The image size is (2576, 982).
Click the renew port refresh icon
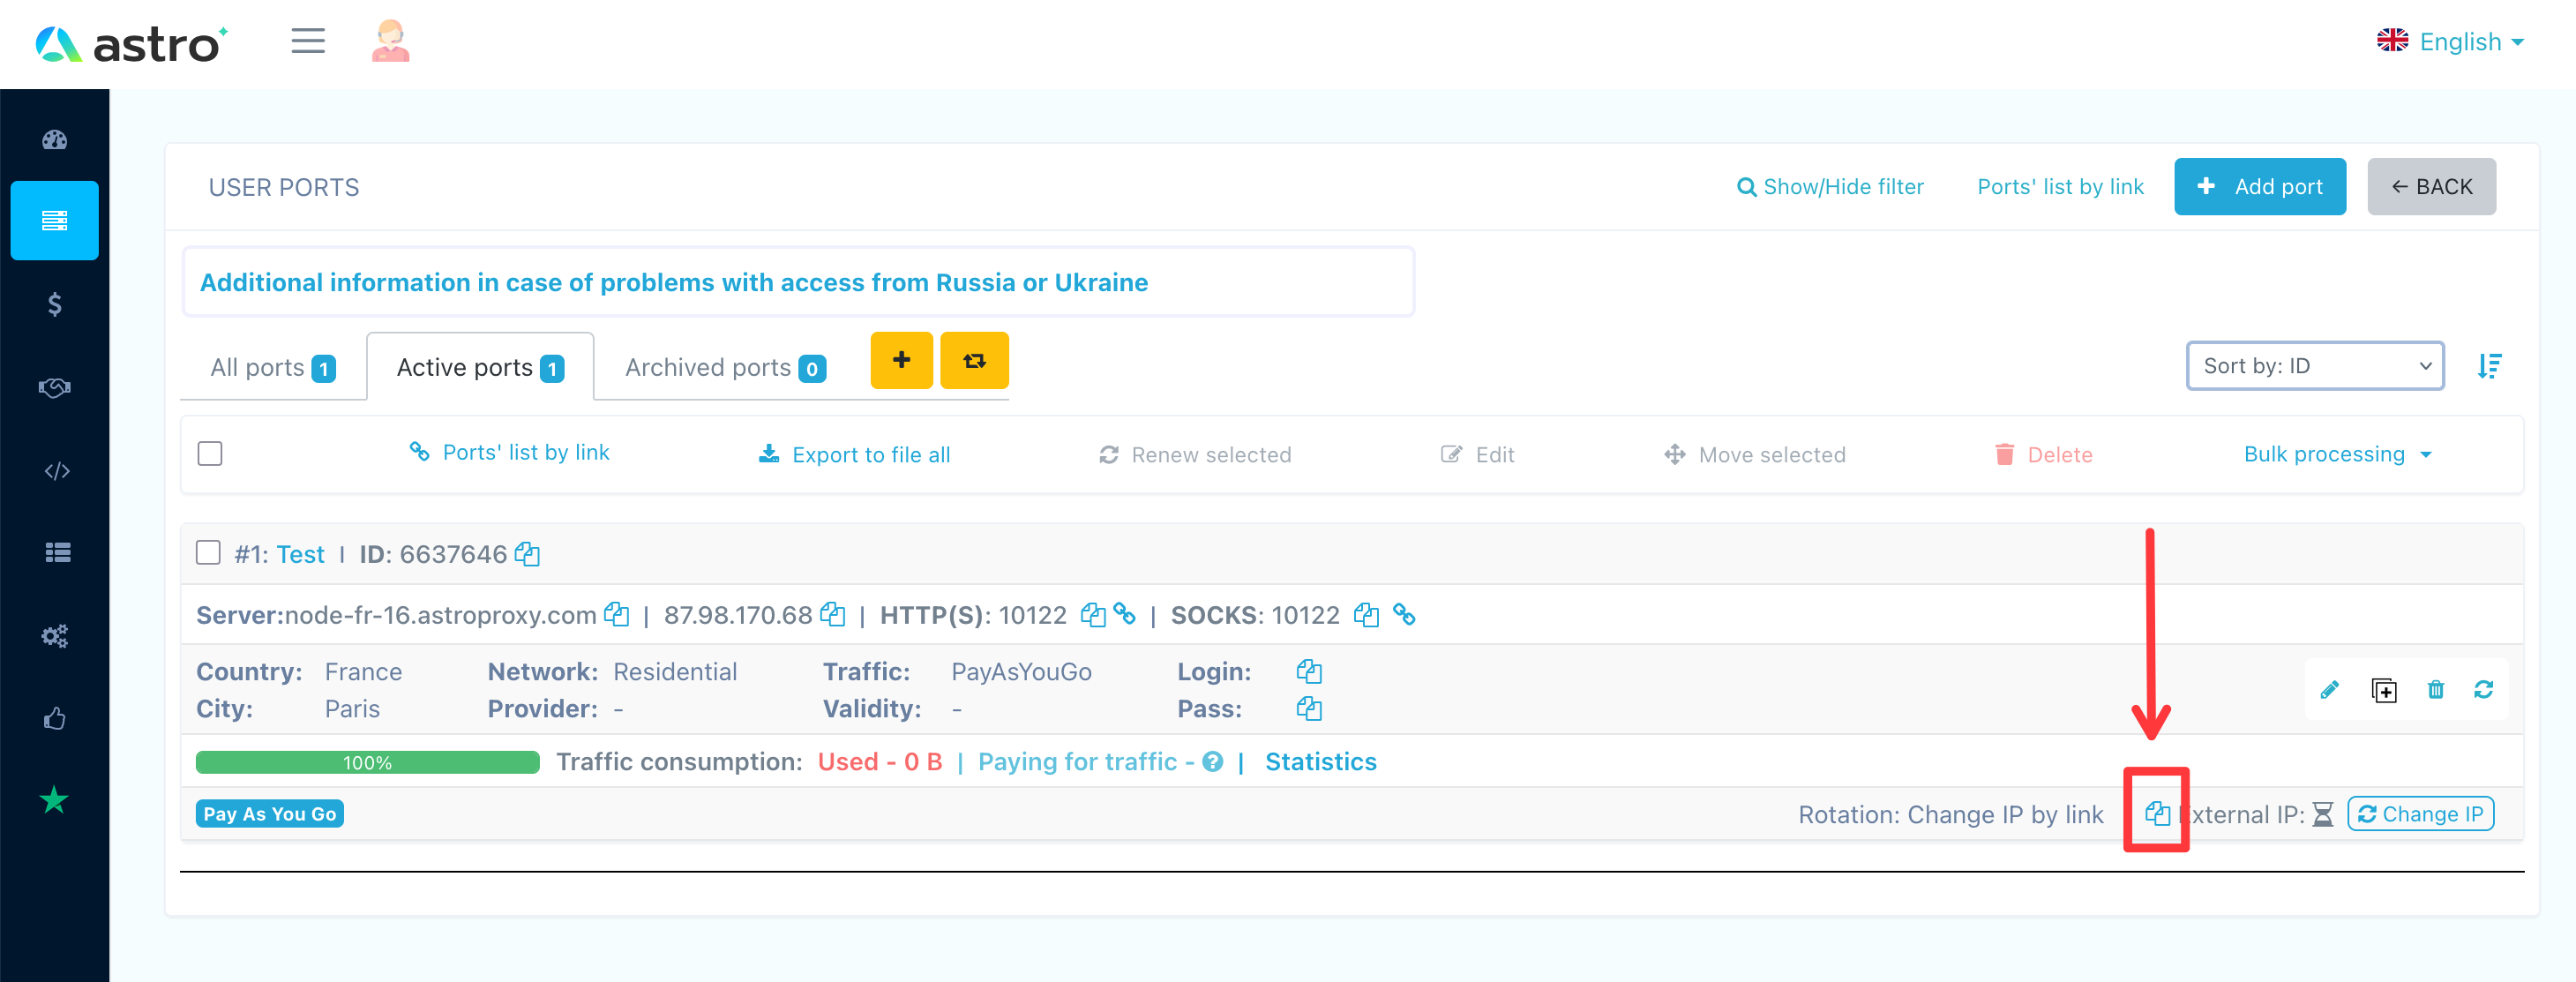pyautogui.click(x=2483, y=689)
